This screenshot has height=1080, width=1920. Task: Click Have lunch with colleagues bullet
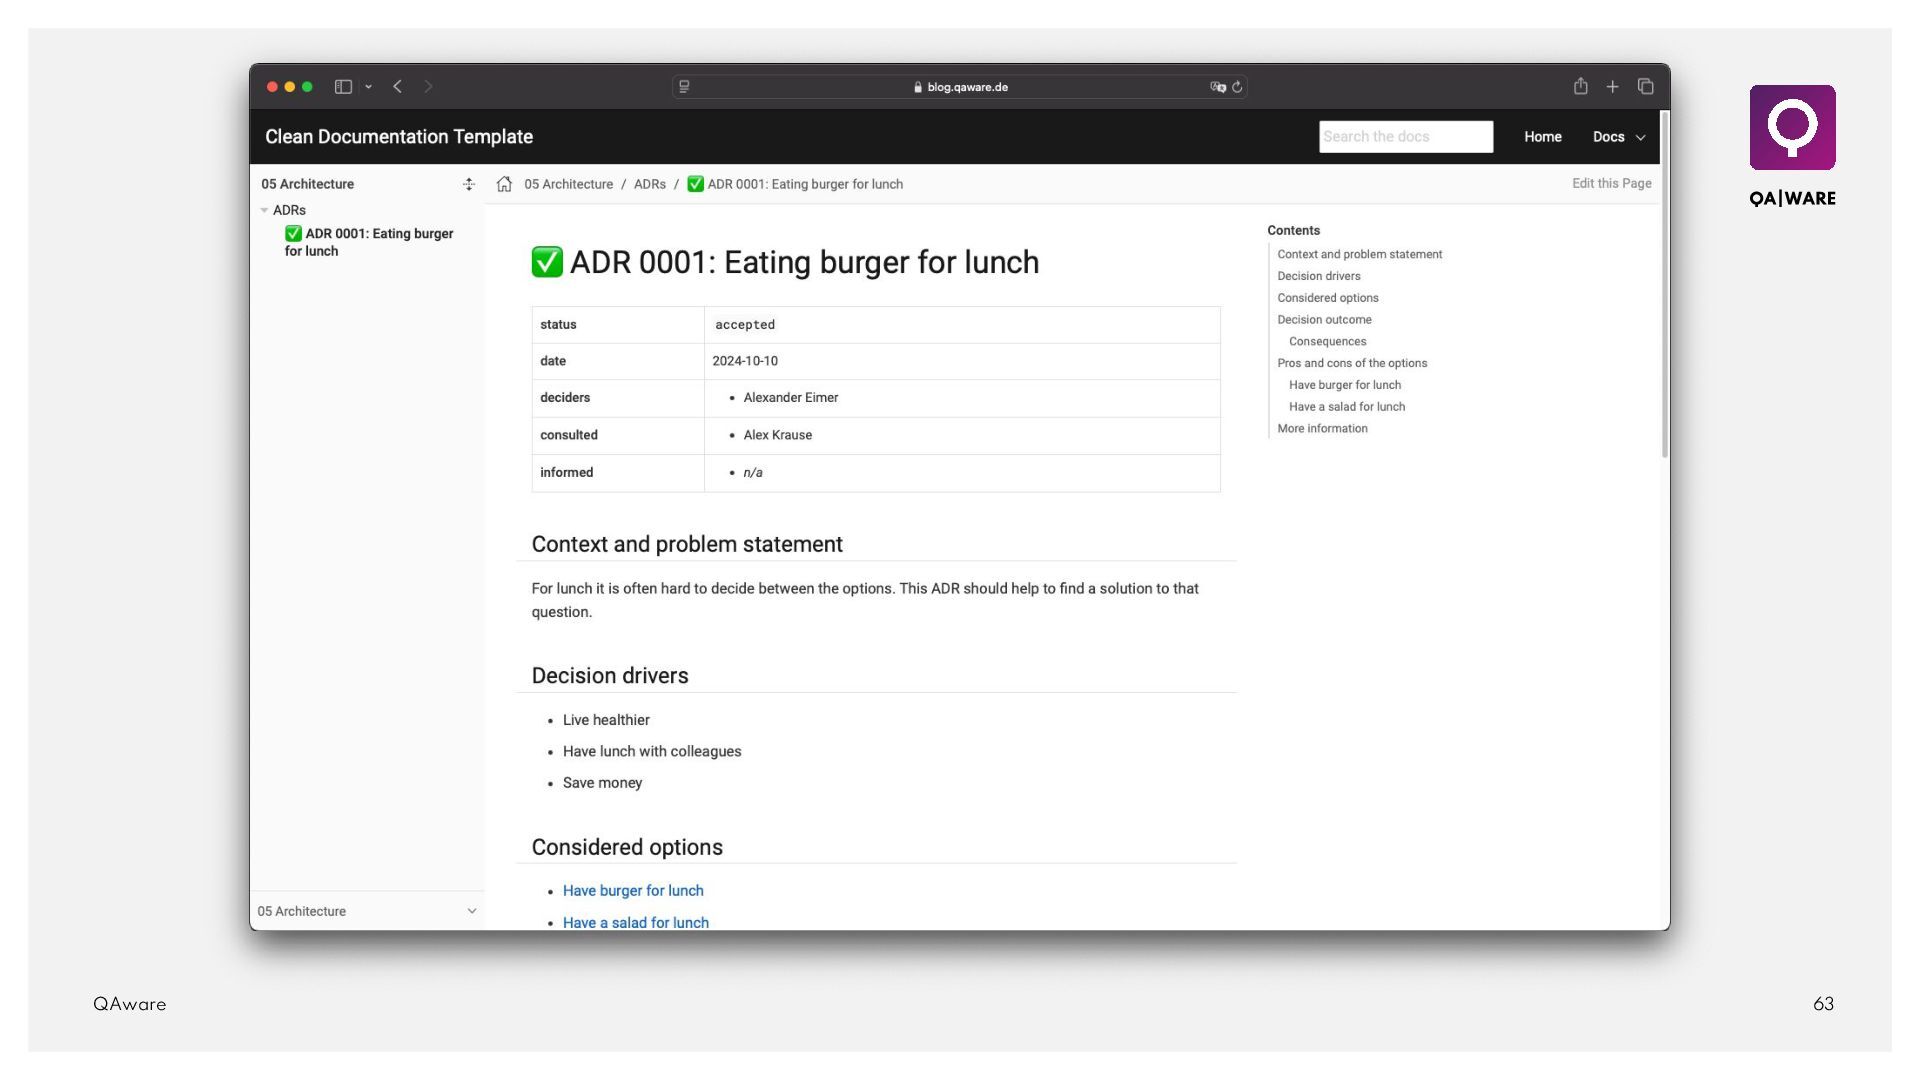[x=652, y=752]
